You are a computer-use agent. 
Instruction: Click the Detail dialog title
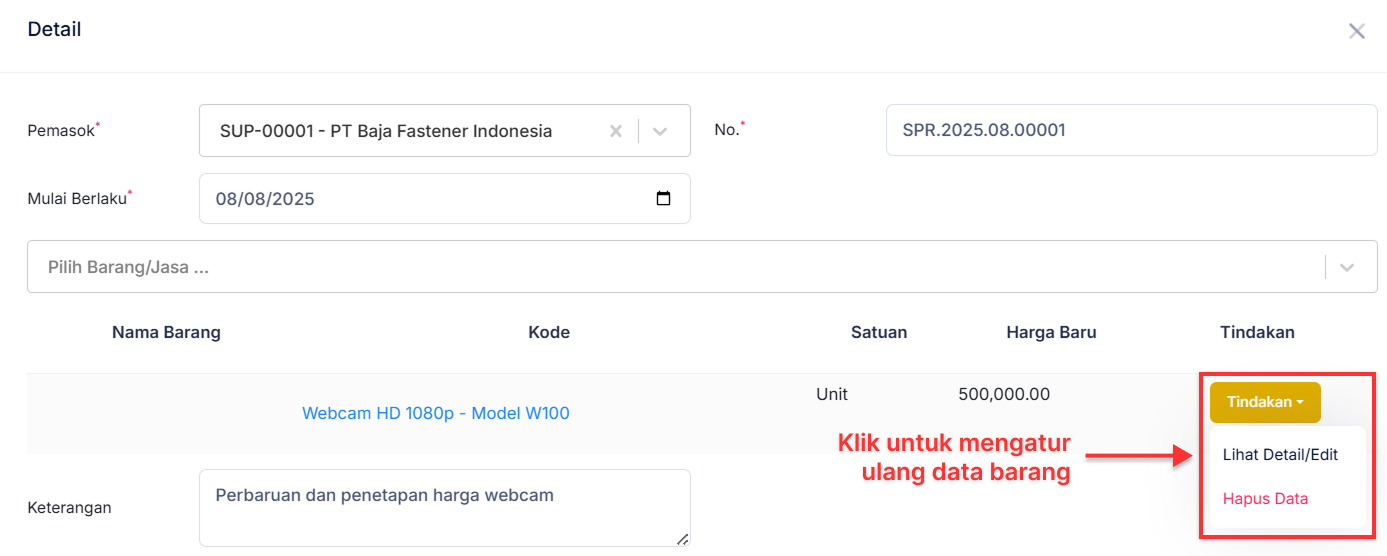click(54, 29)
